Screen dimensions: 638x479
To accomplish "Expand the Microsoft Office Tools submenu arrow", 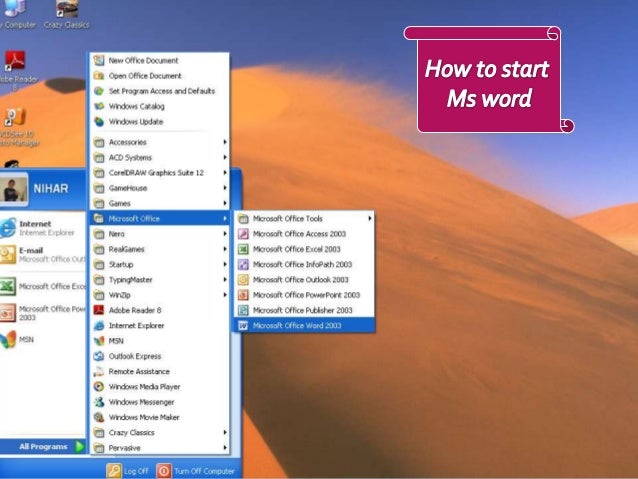I will coord(369,219).
